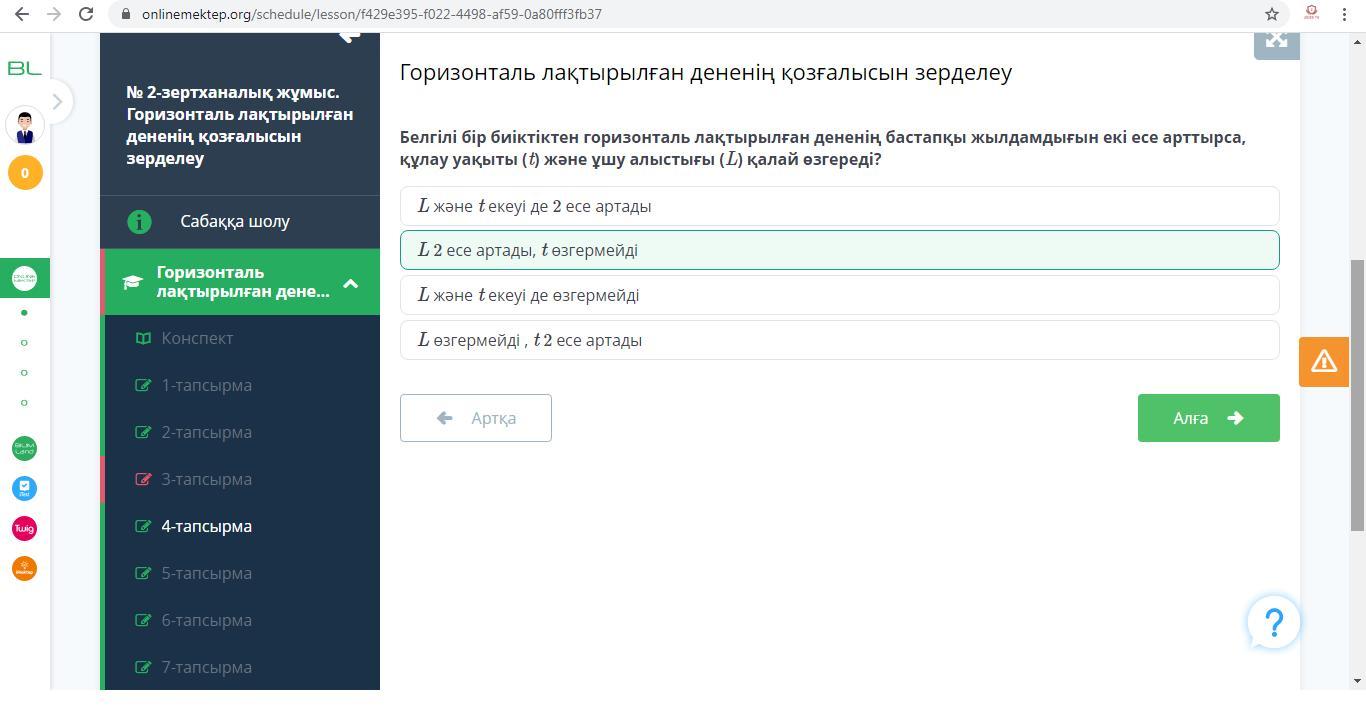Open 6-тапсырма
The height and width of the screenshot is (728, 1366).
(206, 620)
